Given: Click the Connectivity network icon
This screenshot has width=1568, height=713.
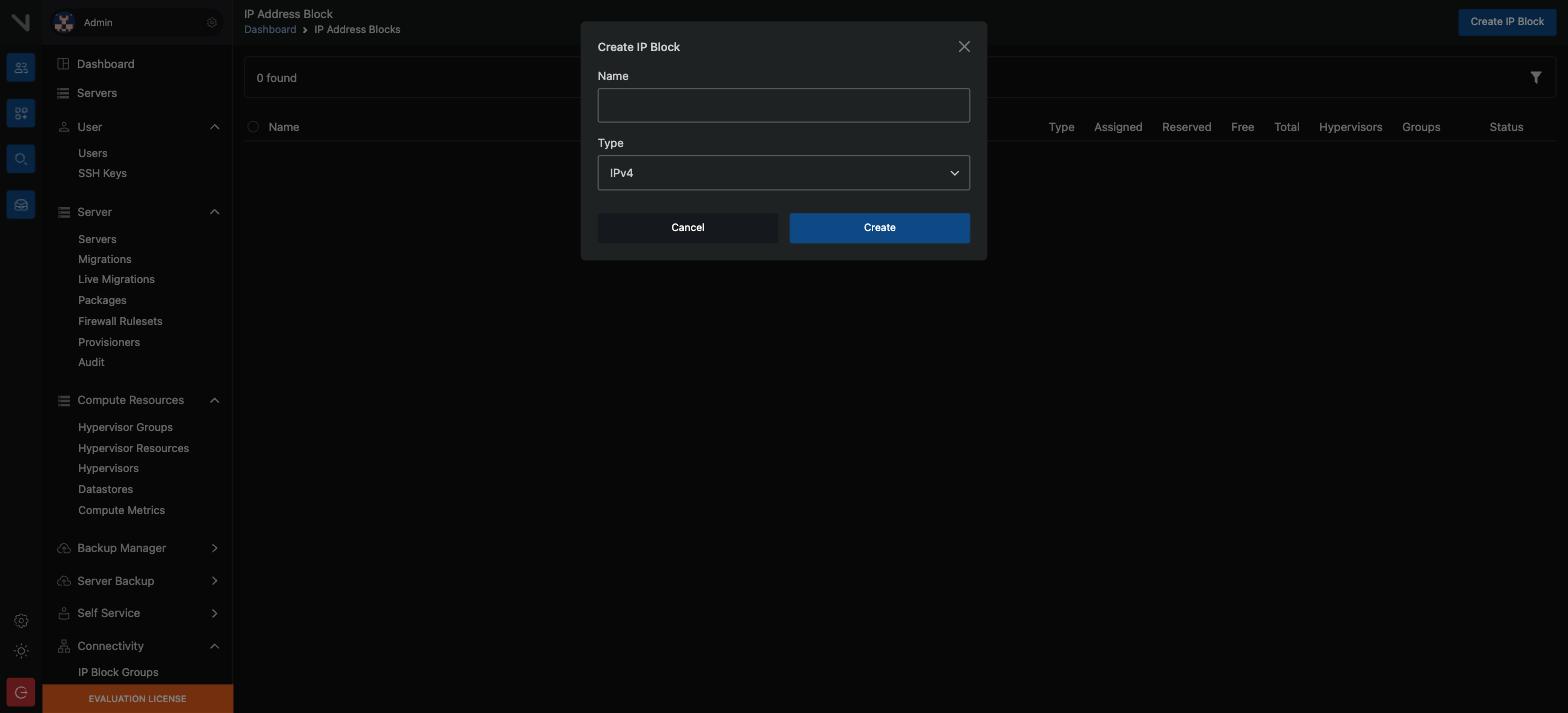Looking at the screenshot, I should click(x=64, y=646).
